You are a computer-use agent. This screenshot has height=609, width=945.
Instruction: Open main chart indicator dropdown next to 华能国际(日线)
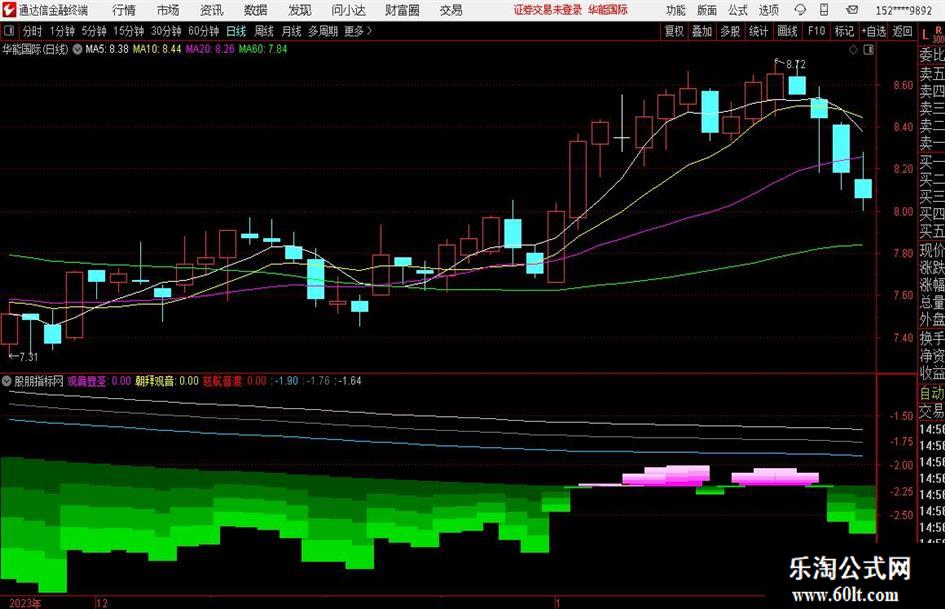point(78,49)
